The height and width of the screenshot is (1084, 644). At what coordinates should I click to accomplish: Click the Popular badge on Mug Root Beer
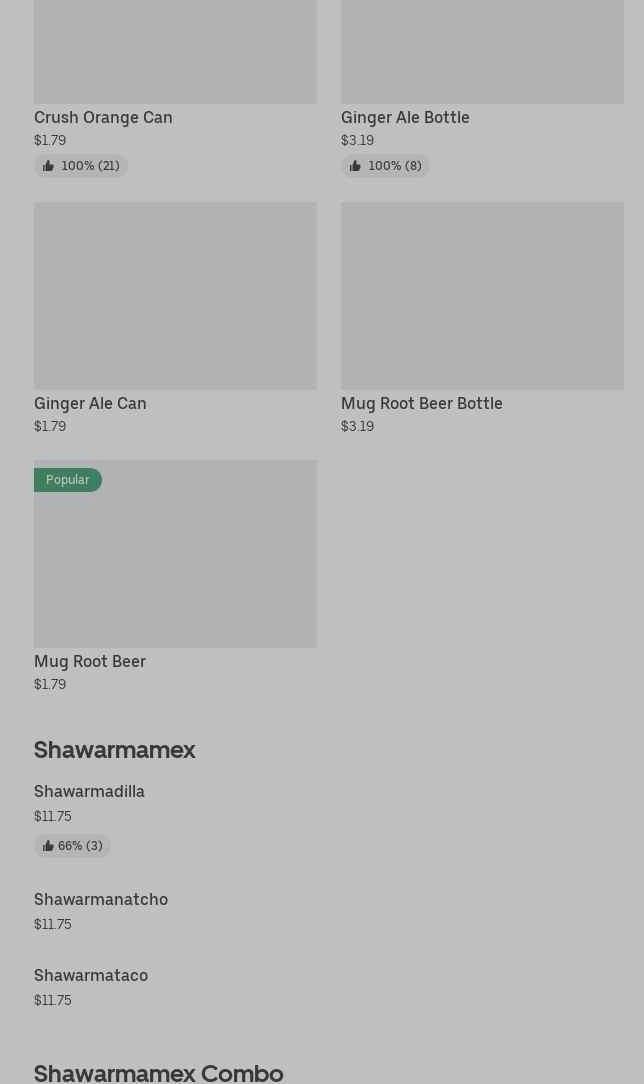coord(68,480)
